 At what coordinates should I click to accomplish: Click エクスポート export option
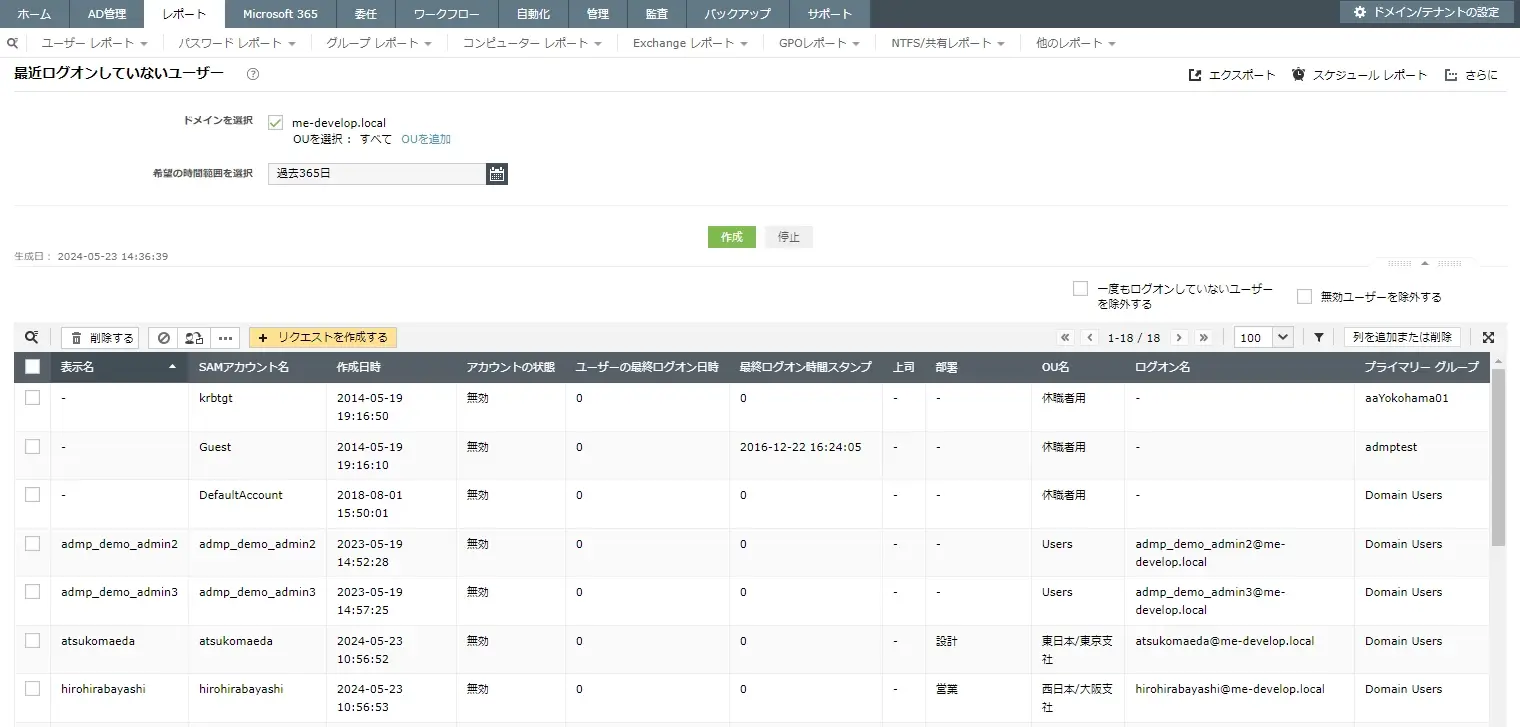(1232, 75)
